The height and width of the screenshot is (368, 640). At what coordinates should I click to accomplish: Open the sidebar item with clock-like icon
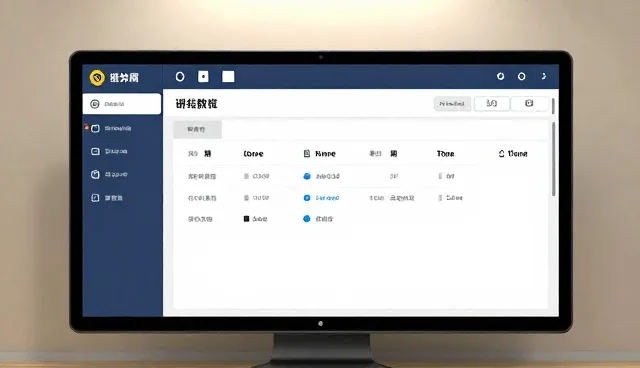[122, 175]
